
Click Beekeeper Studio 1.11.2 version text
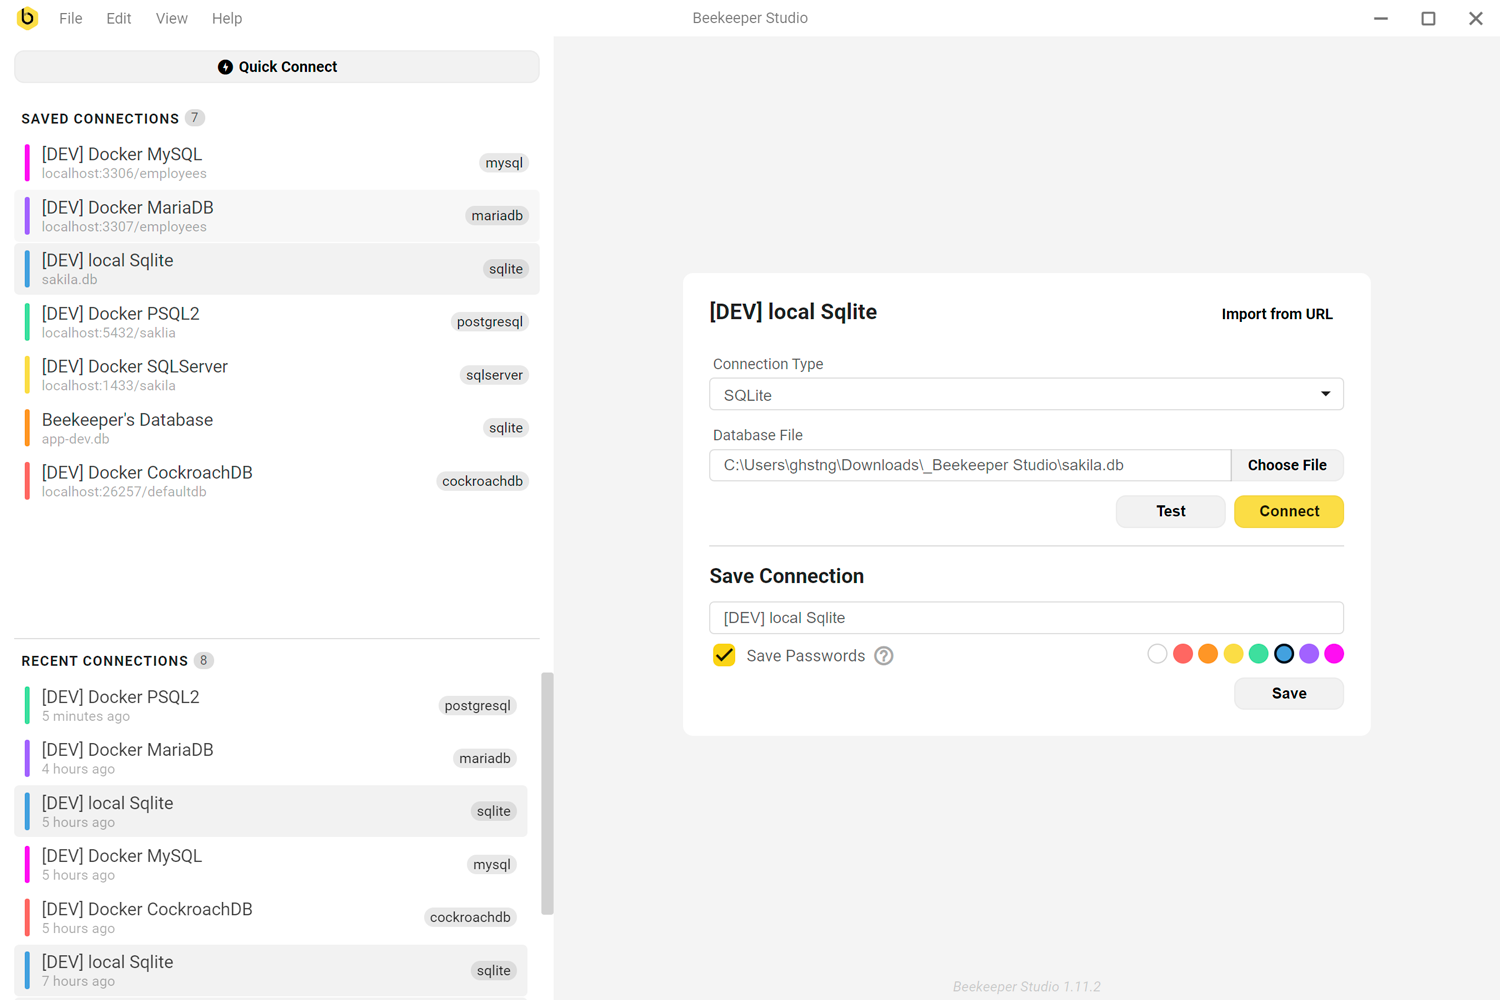[x=1026, y=987]
